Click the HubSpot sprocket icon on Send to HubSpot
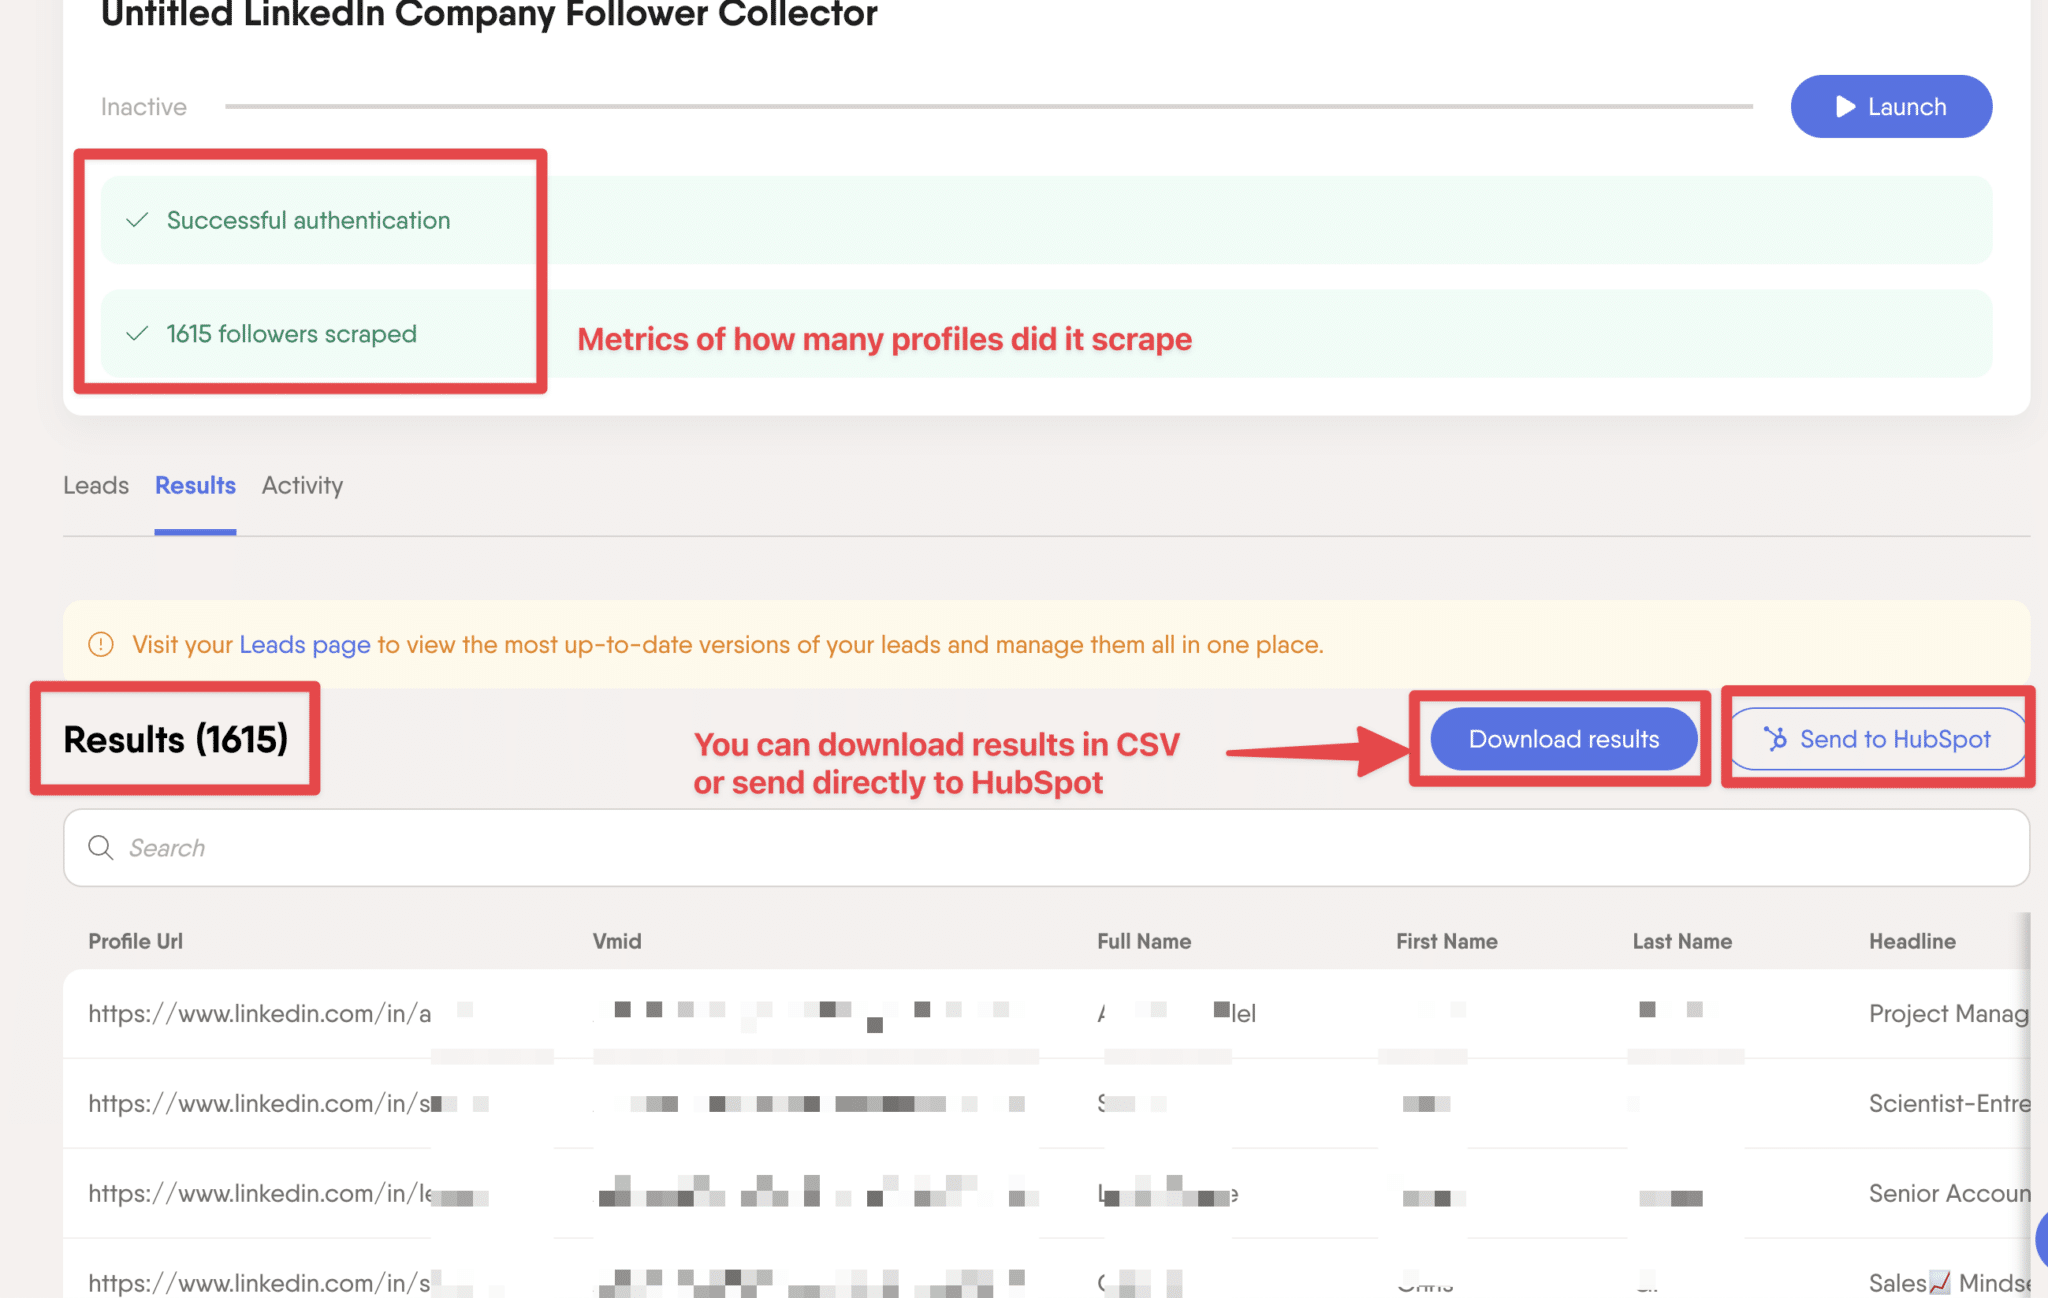 (1776, 740)
